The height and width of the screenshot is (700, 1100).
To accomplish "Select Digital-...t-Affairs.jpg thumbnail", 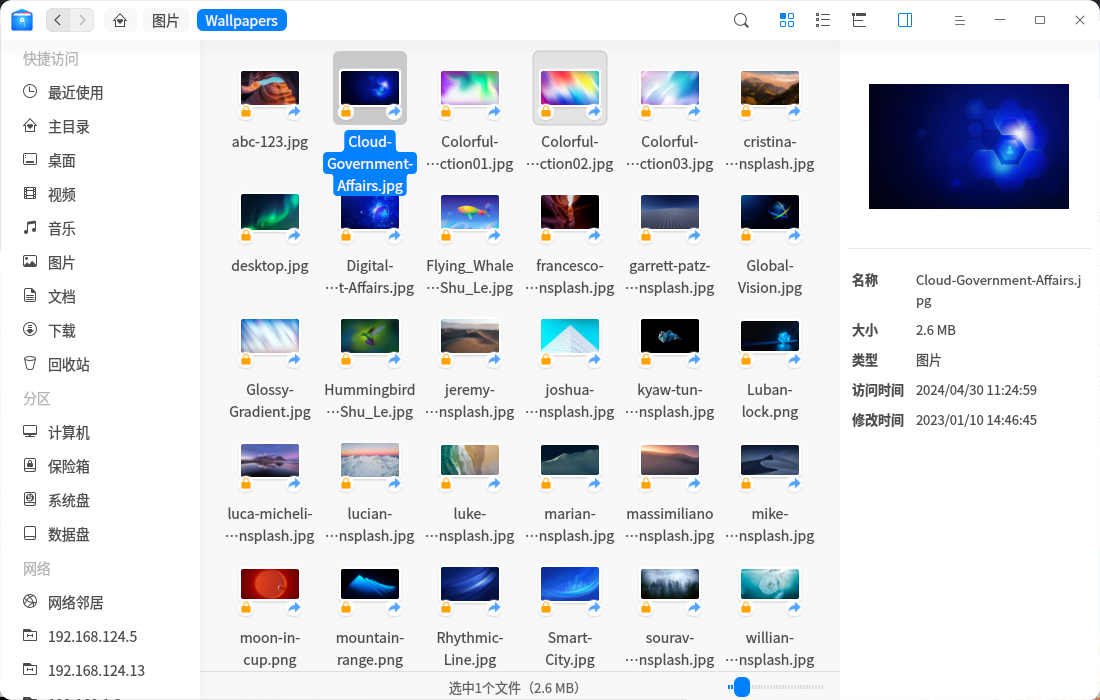I will [370, 213].
